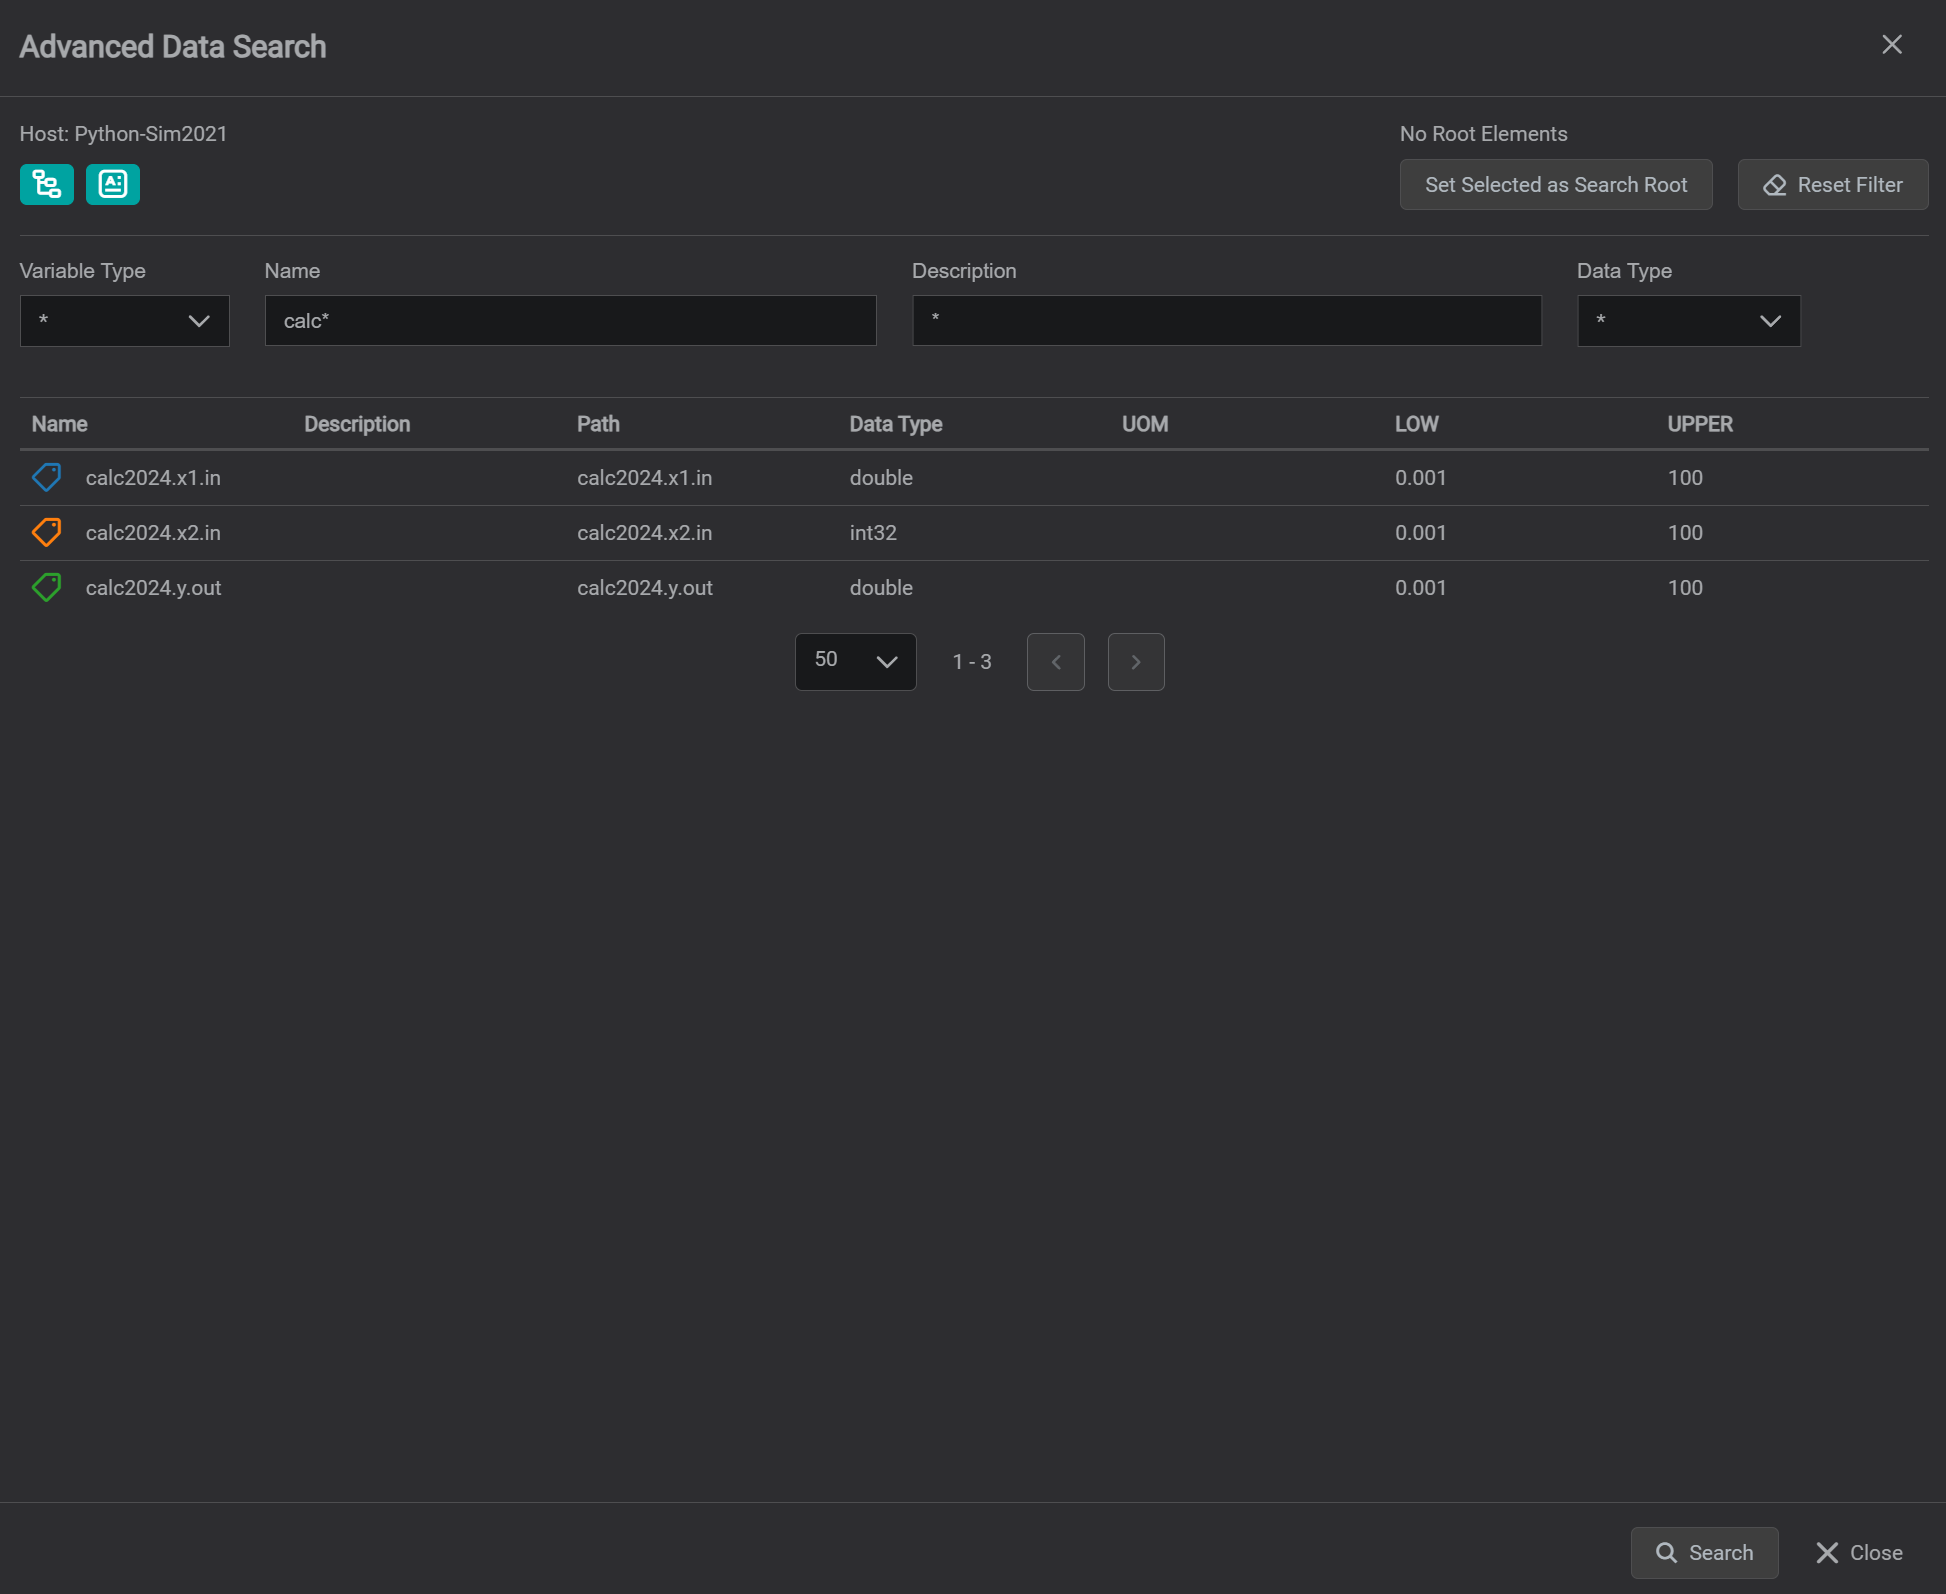Viewport: 1946px width, 1594px height.
Task: Close the Advanced Data Search dialog with X
Action: 1892,45
